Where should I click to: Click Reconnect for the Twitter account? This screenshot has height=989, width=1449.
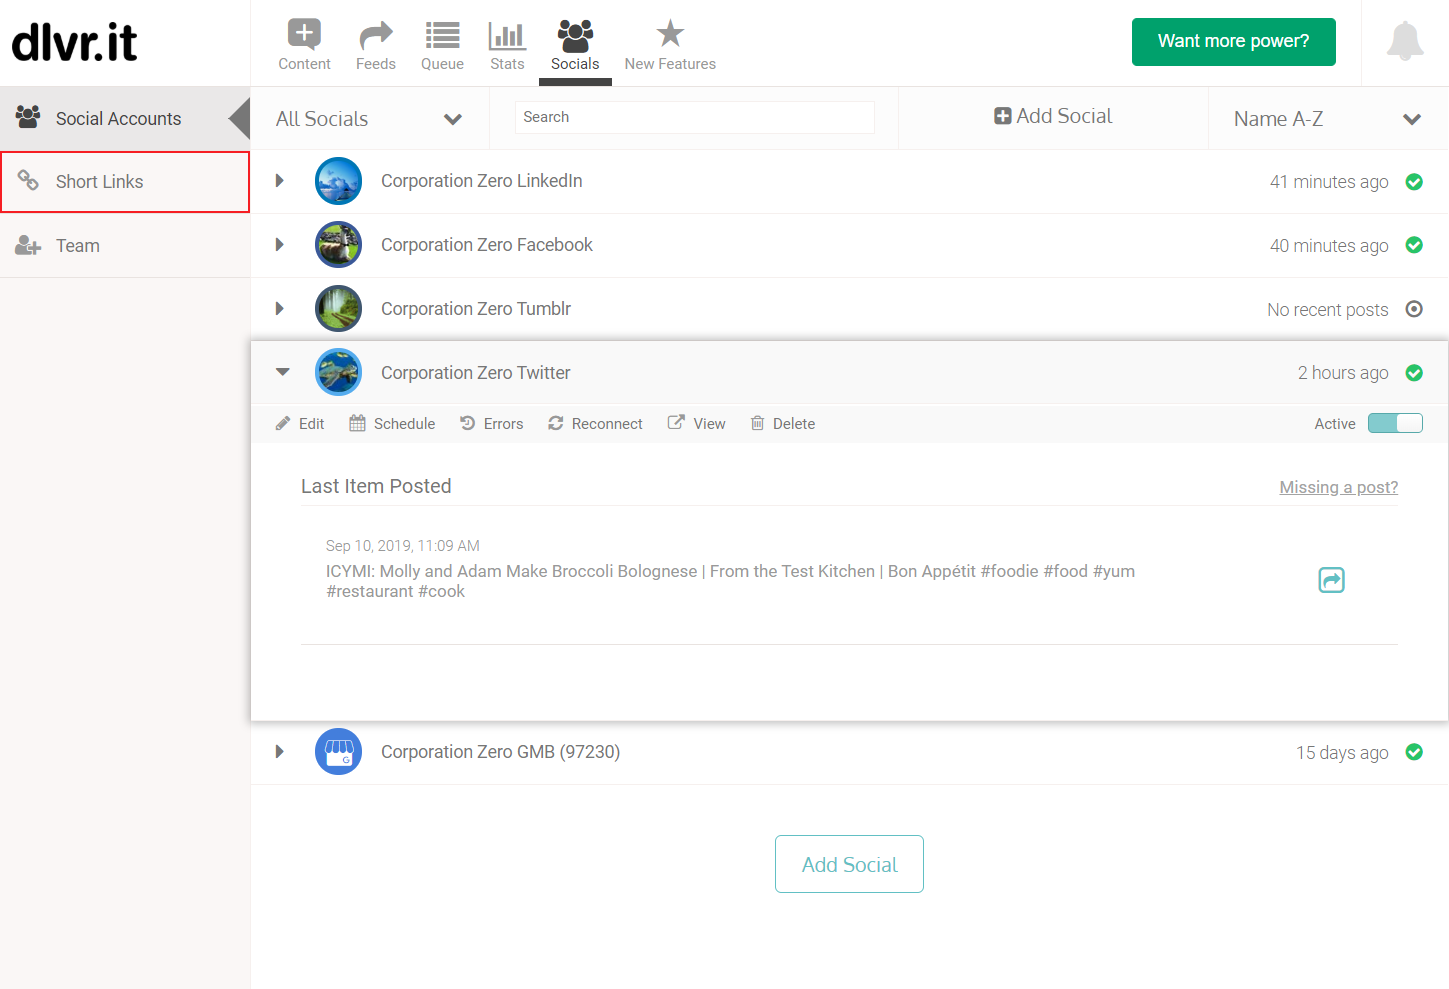[595, 424]
